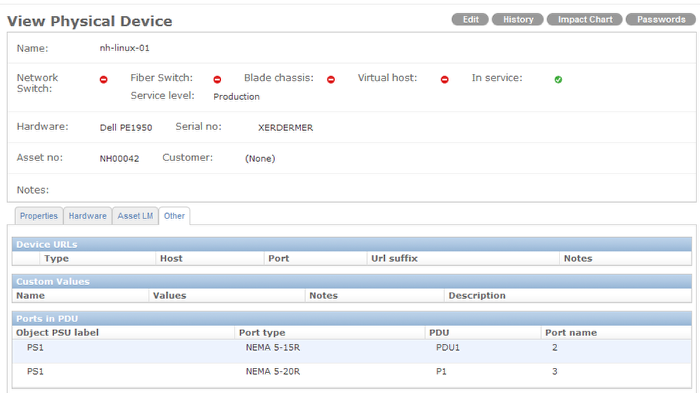Click the In service green check icon
Image resolution: width=700 pixels, height=393 pixels.
[x=558, y=79]
